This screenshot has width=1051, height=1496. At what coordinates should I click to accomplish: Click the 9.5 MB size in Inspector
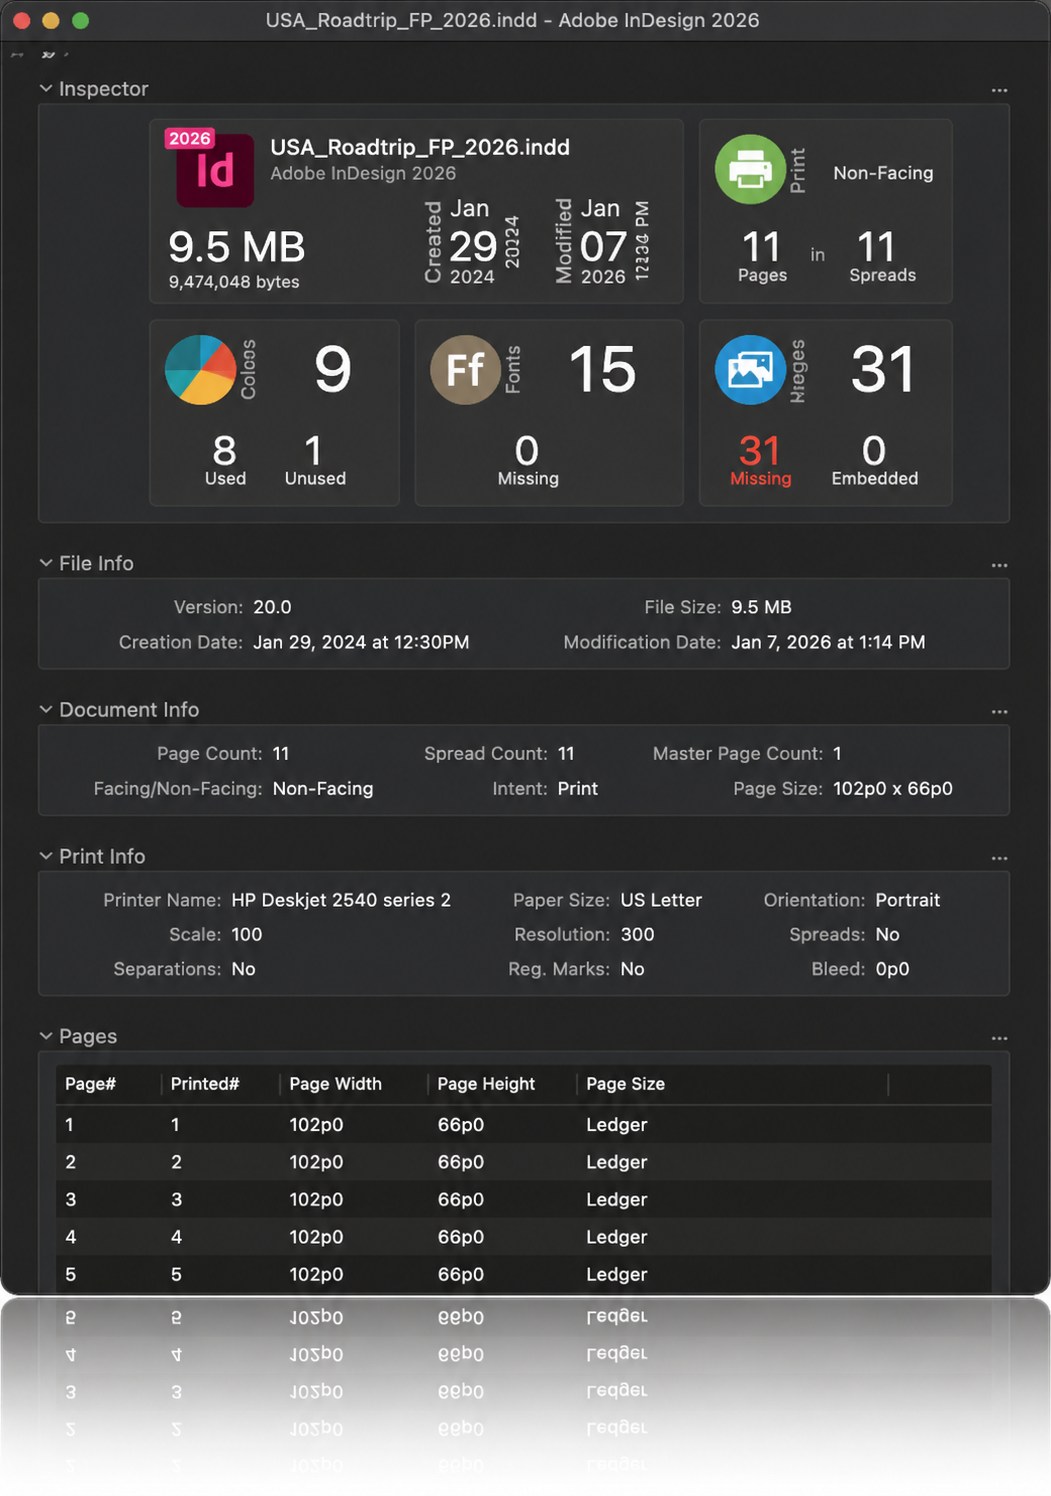236,247
